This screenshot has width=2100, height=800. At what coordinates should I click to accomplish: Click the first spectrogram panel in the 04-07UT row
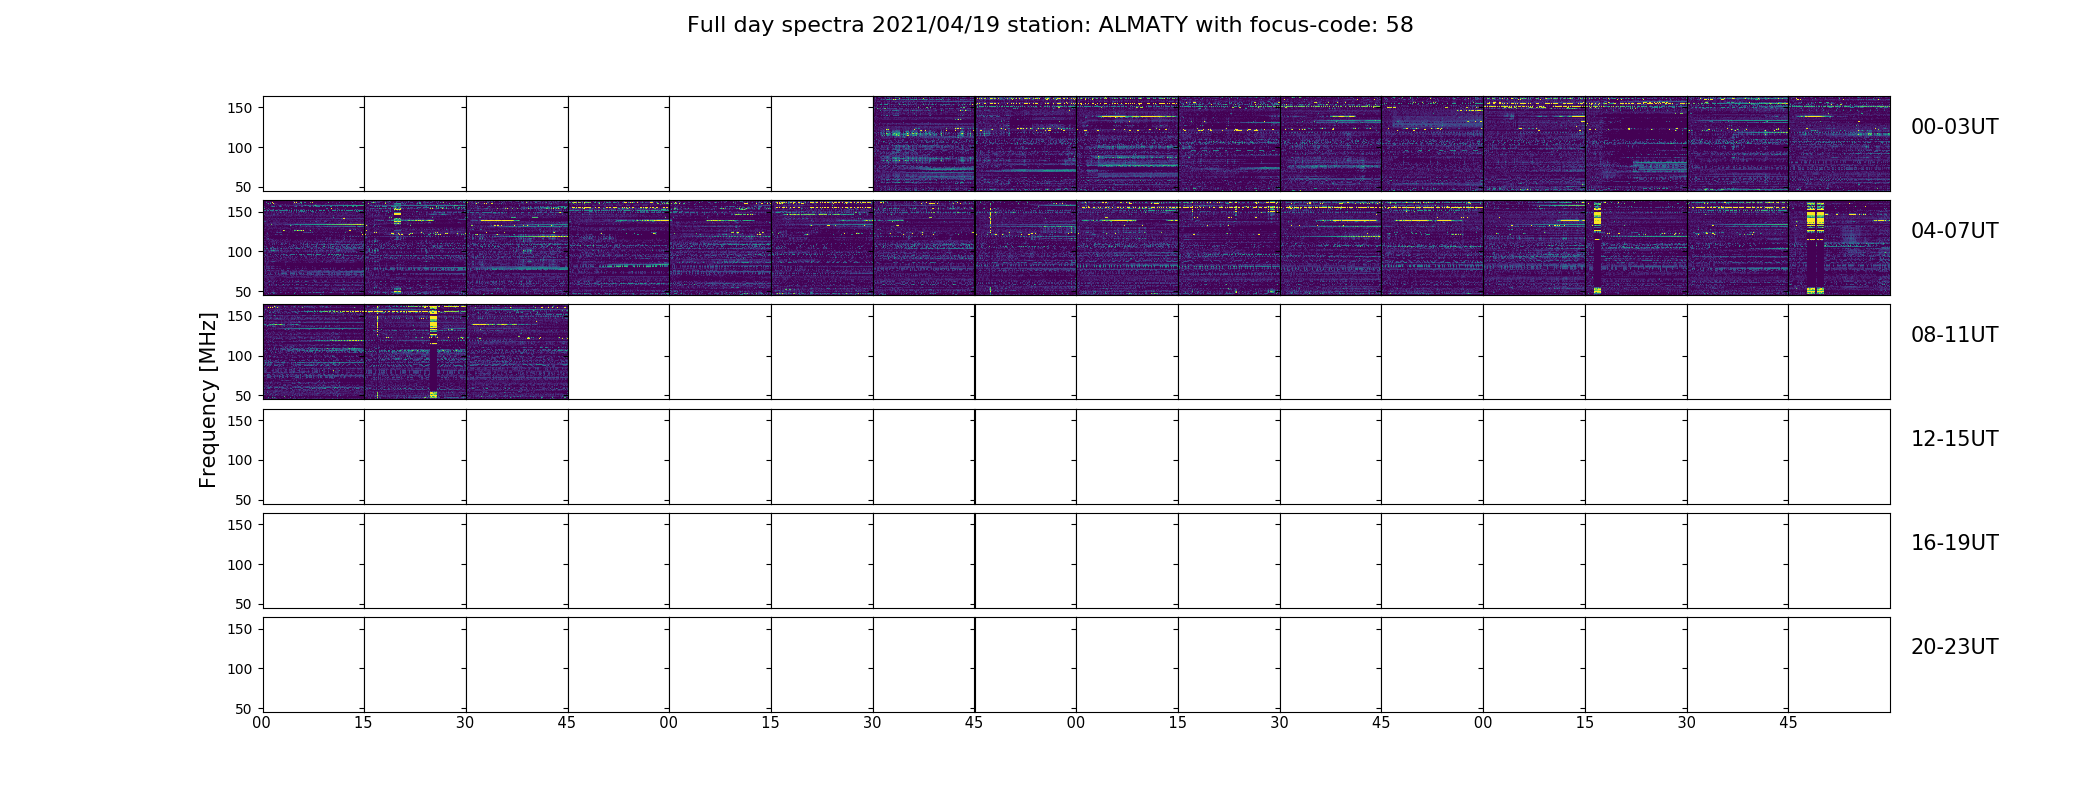point(314,248)
